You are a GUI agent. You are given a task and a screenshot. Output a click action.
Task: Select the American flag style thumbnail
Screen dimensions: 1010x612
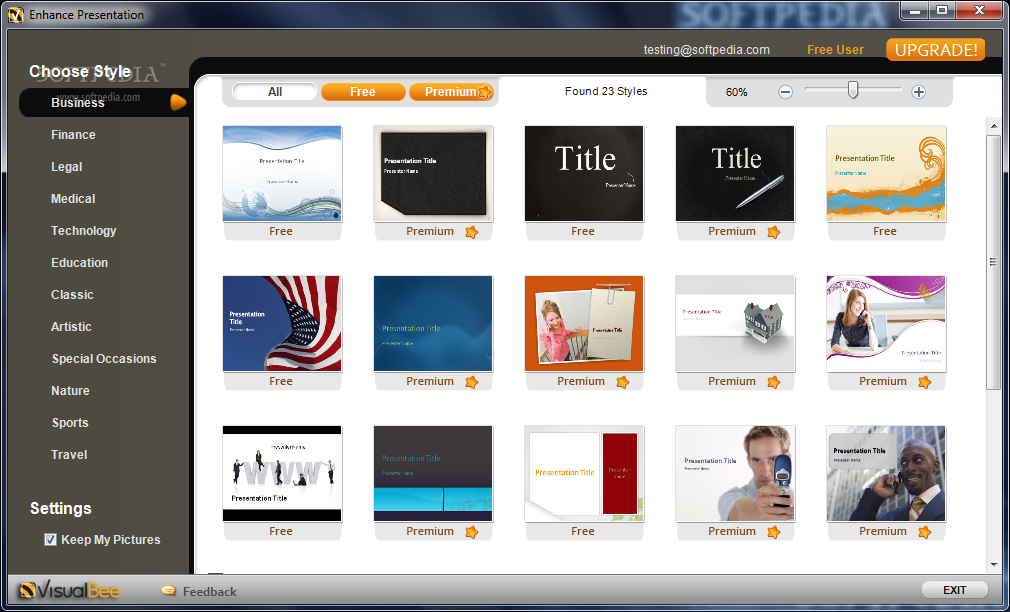[x=282, y=323]
